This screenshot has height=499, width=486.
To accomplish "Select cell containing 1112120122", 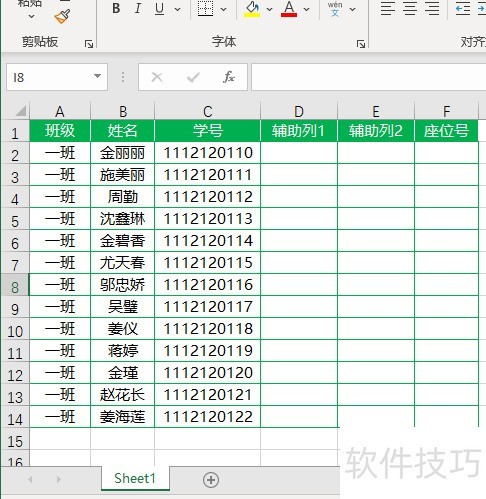I will click(x=207, y=417).
